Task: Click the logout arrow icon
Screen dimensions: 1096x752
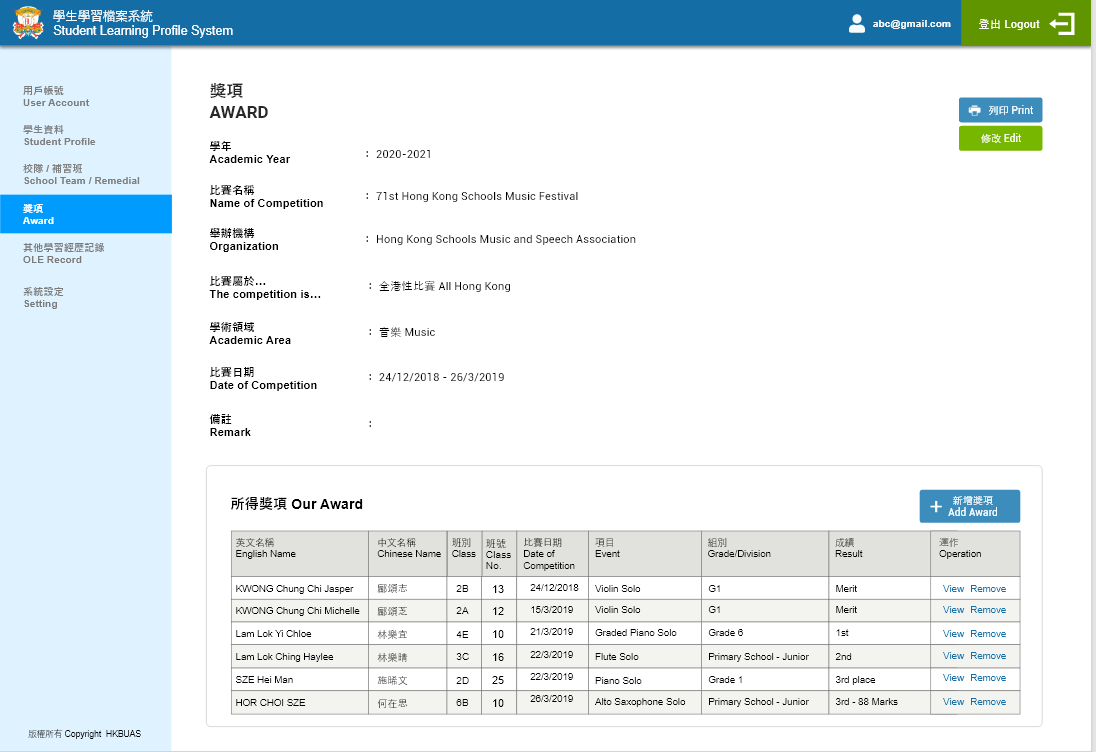Action: (x=1062, y=24)
